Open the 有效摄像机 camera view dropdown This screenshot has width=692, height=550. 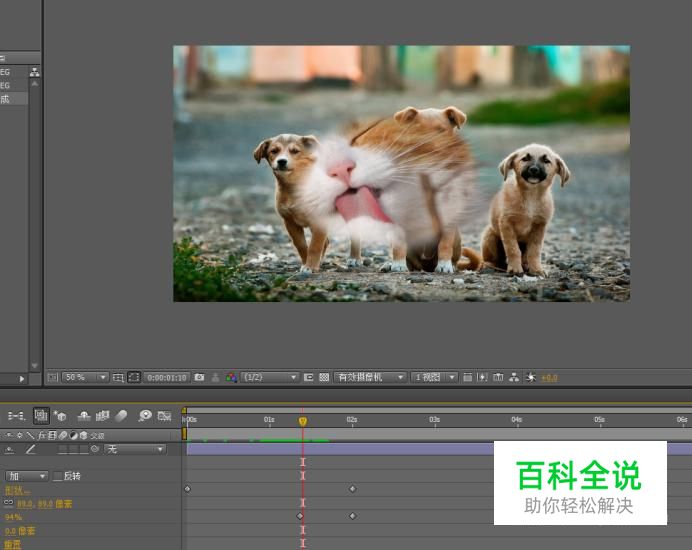tap(370, 377)
